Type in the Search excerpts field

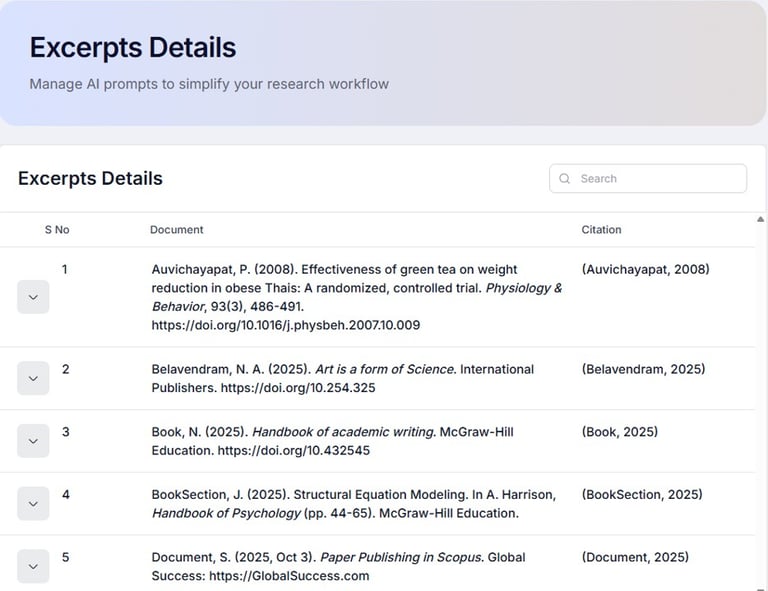[655, 179]
